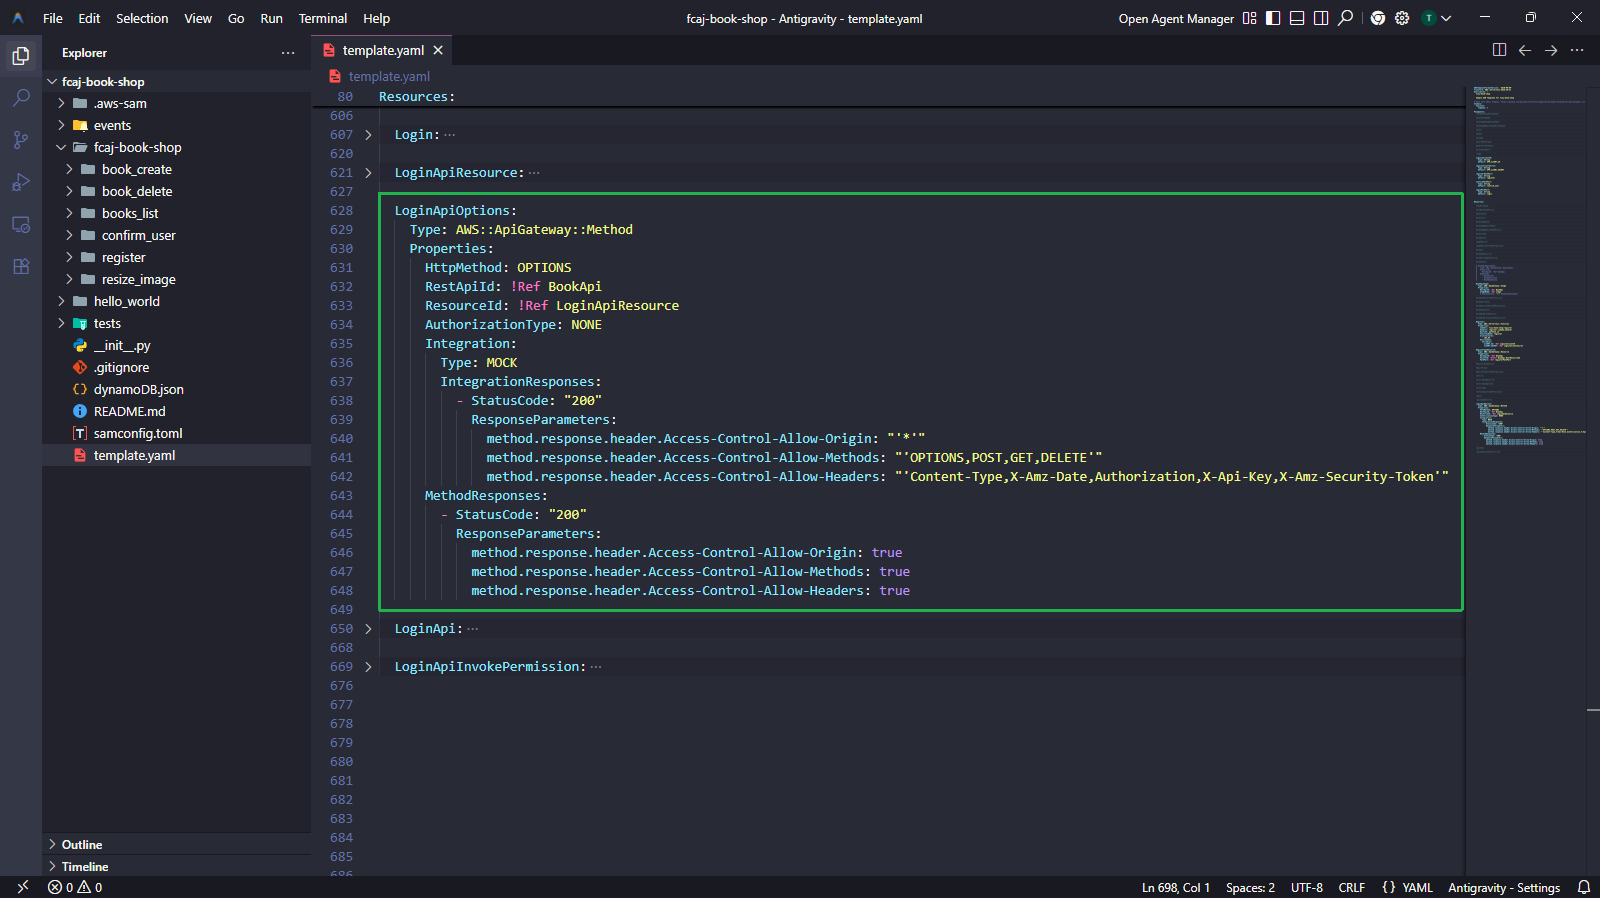The height and width of the screenshot is (898, 1600).
Task: Open Source Control view
Action: click(21, 140)
